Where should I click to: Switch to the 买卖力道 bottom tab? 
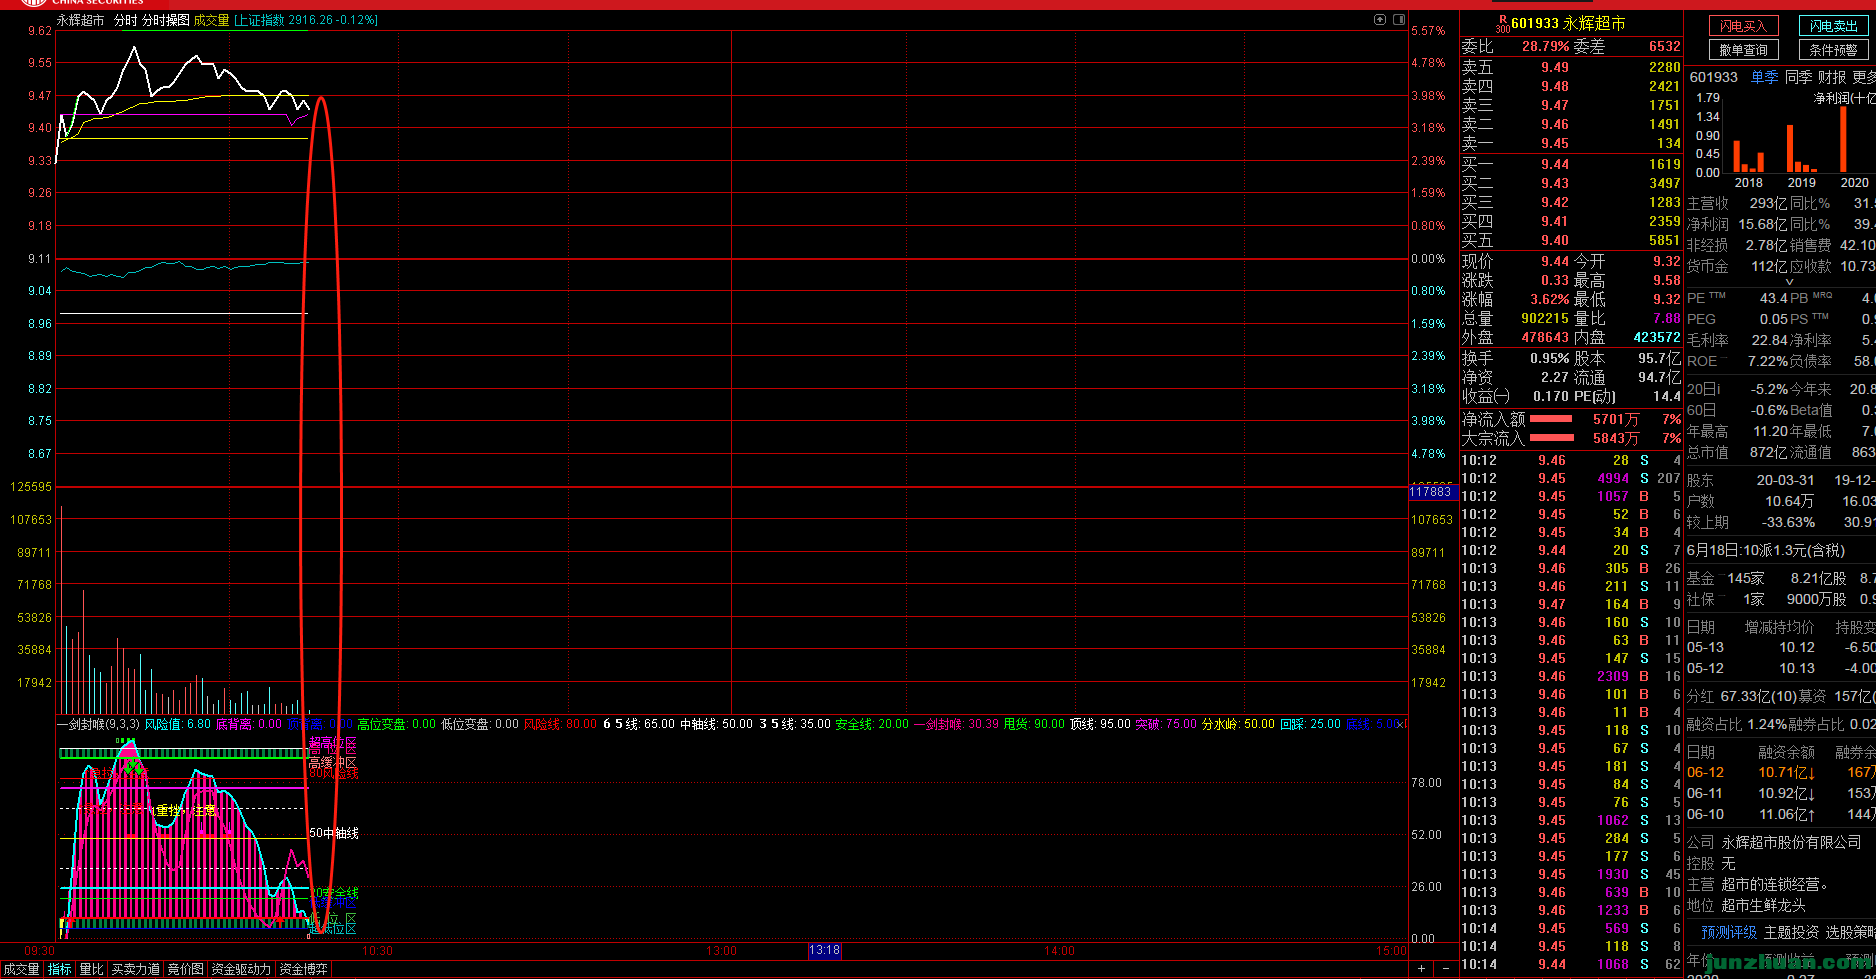coord(135,969)
